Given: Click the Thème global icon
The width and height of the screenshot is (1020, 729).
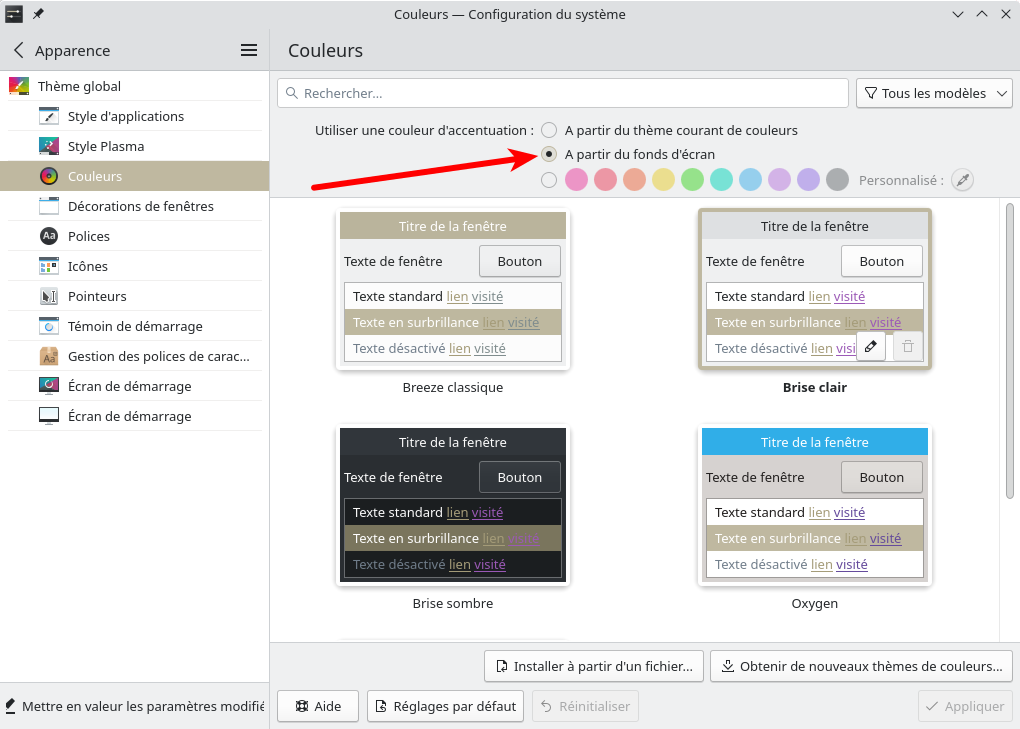Looking at the screenshot, I should (x=19, y=86).
